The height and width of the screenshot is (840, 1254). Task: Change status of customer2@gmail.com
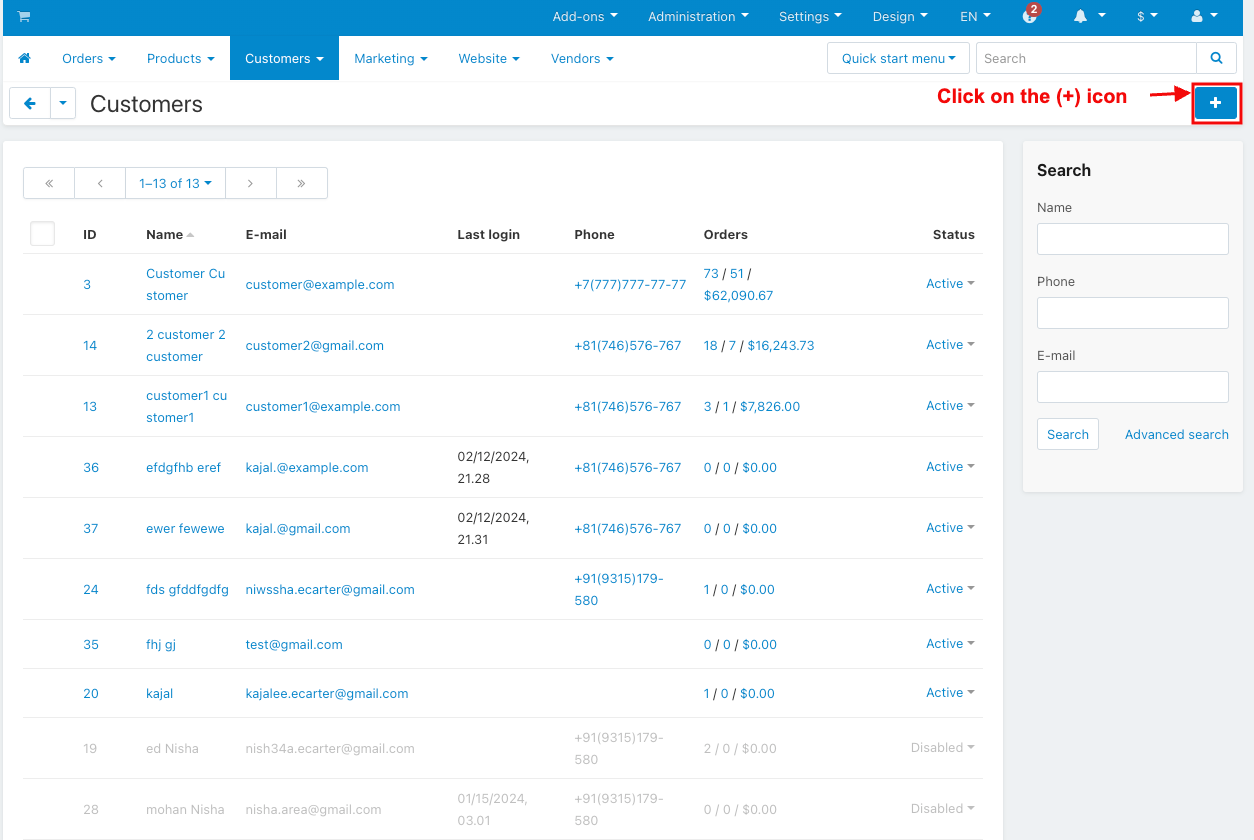950,345
